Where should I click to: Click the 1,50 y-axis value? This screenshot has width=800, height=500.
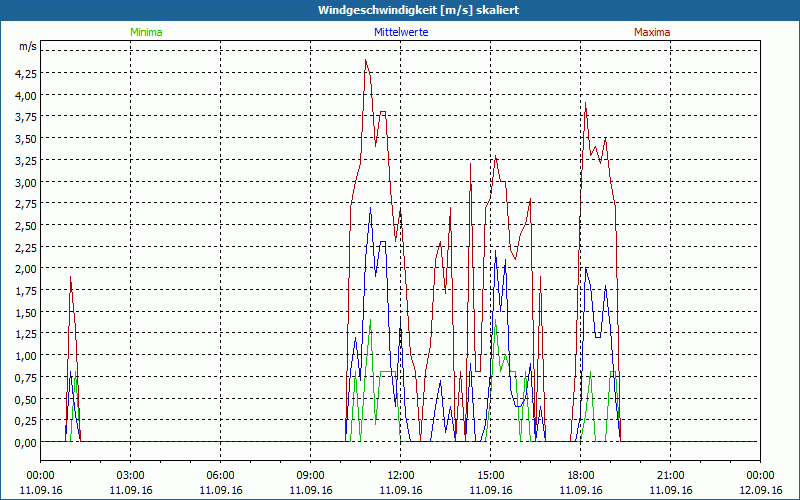[x=26, y=312]
